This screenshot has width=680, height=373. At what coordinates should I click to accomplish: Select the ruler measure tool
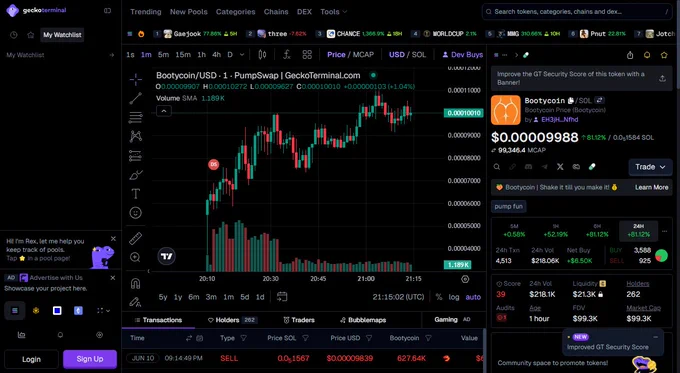tap(135, 238)
